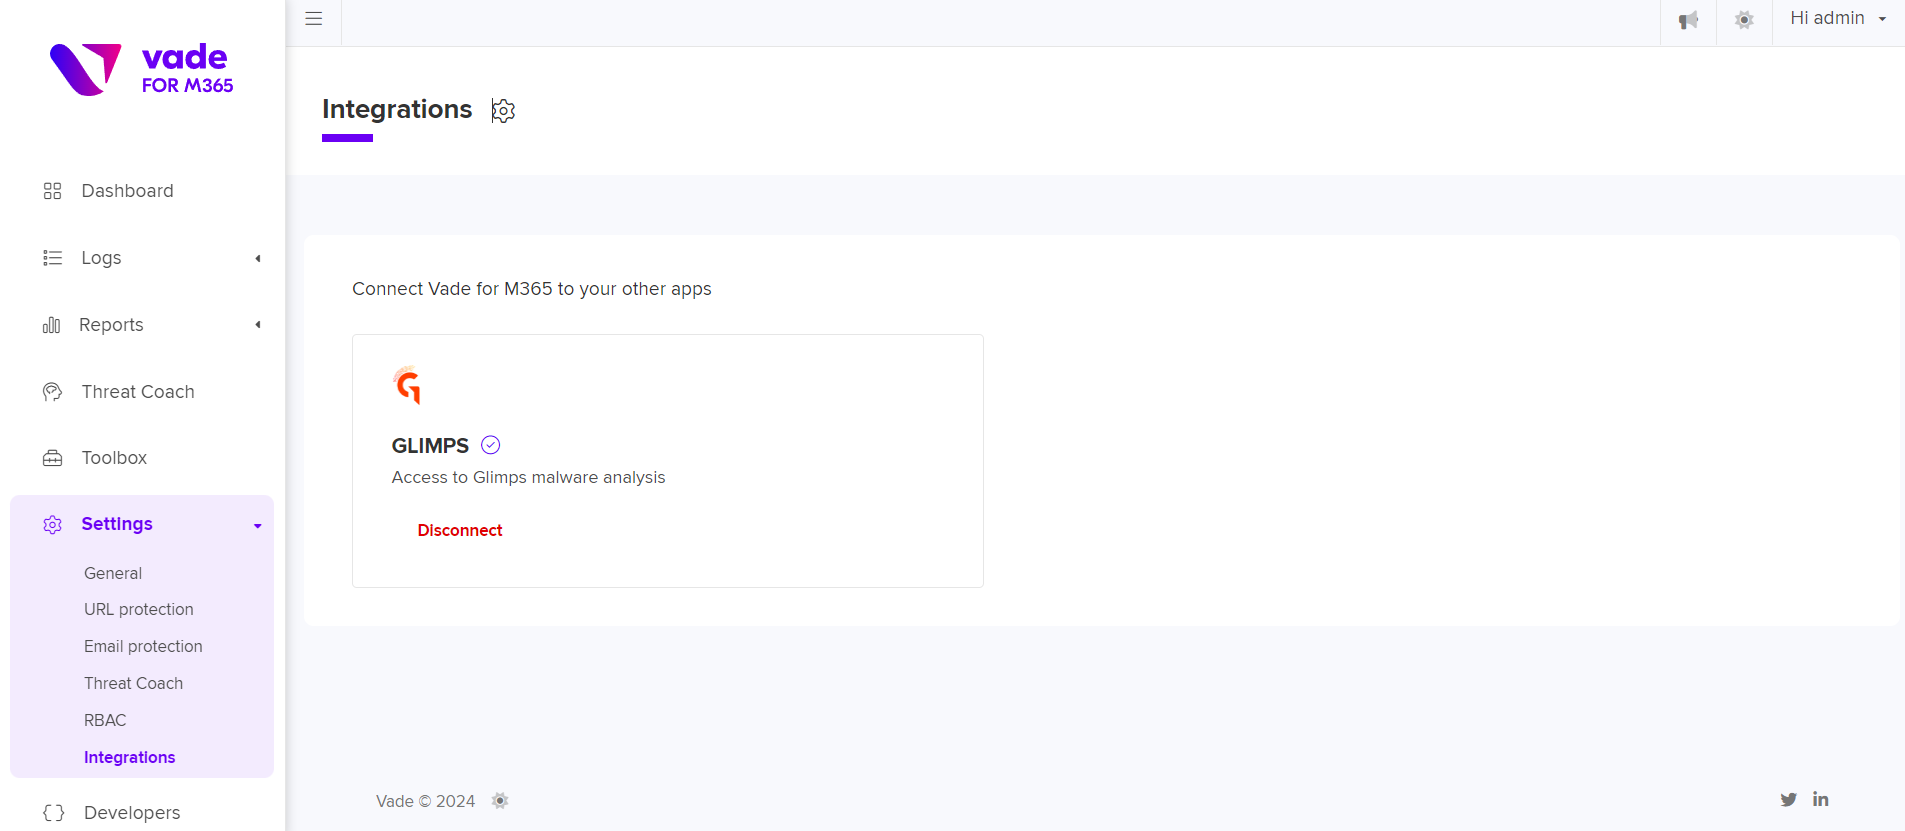Click 'Access to Glimps malware analysis' text
Image resolution: width=1905 pixels, height=831 pixels.
[x=528, y=477]
